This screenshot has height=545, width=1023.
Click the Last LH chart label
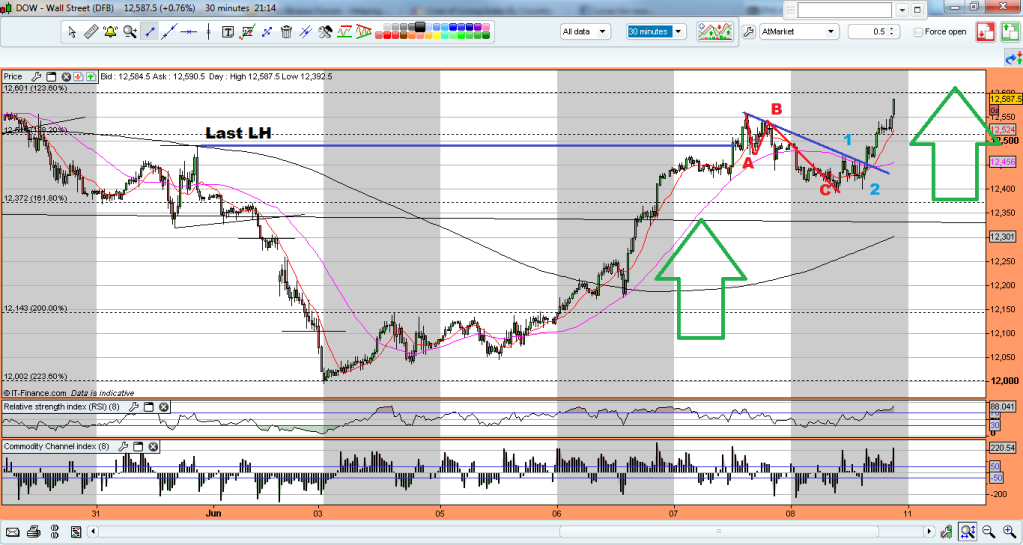coord(238,133)
